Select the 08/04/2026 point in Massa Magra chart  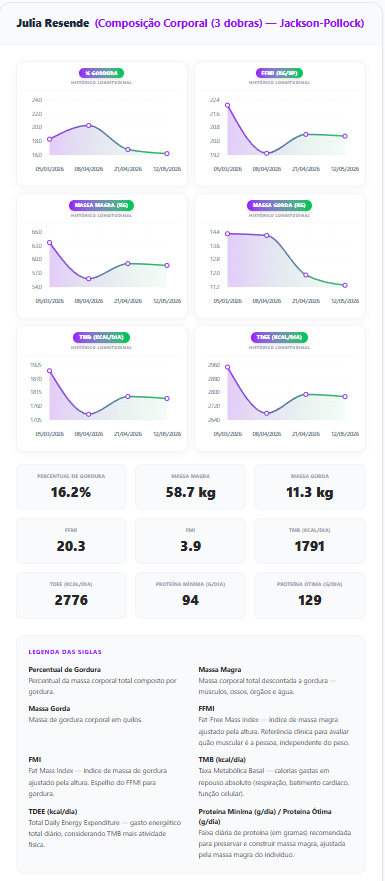click(89, 279)
